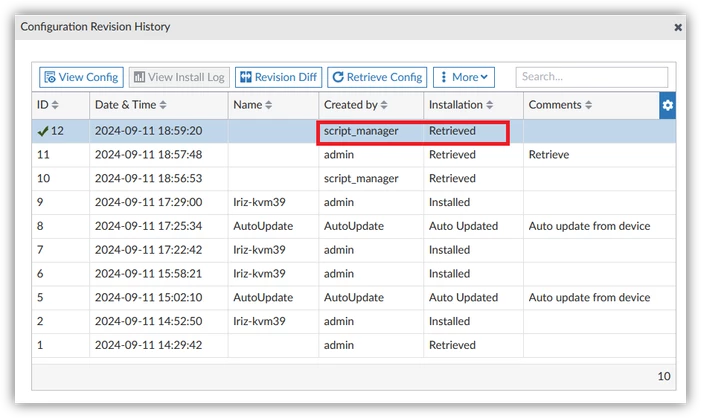This screenshot has height=418, width=701.
Task: Click date 2024-09-11 18:59:20
Action: click(148, 131)
